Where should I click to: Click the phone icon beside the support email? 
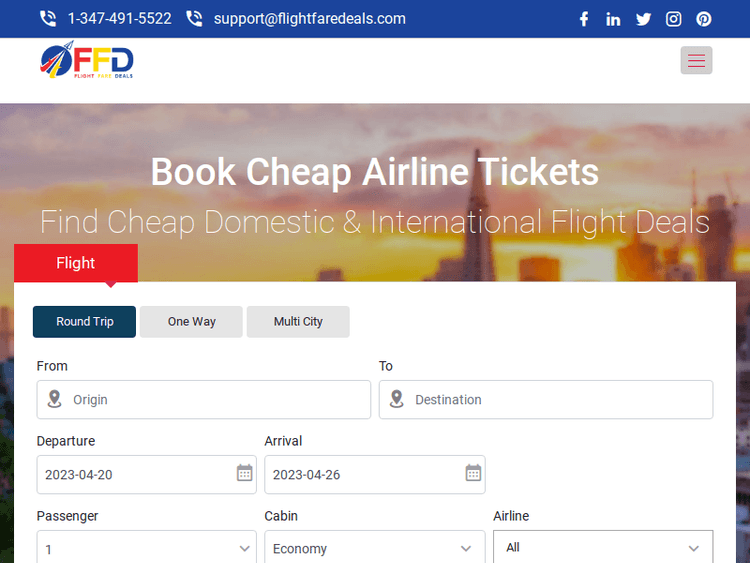(194, 19)
